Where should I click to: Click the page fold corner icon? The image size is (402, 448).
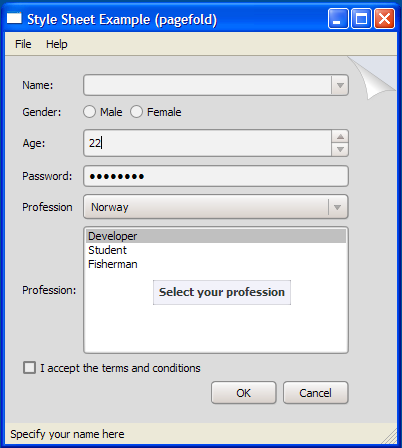coord(373,77)
